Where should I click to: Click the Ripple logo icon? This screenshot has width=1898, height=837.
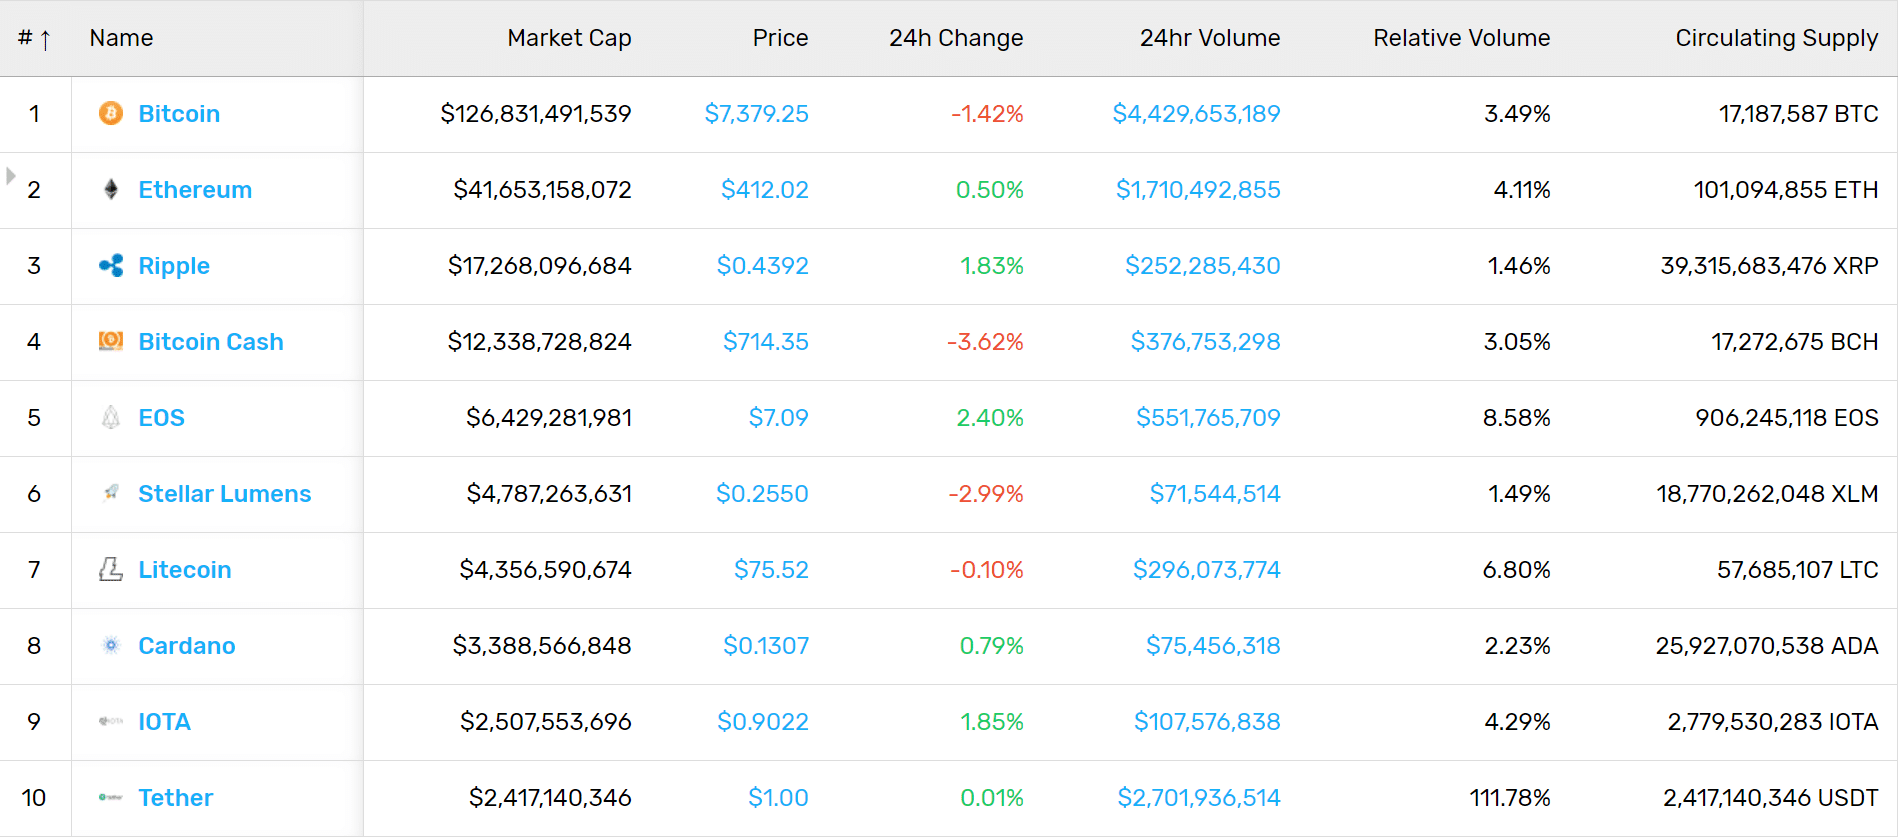pos(111,265)
